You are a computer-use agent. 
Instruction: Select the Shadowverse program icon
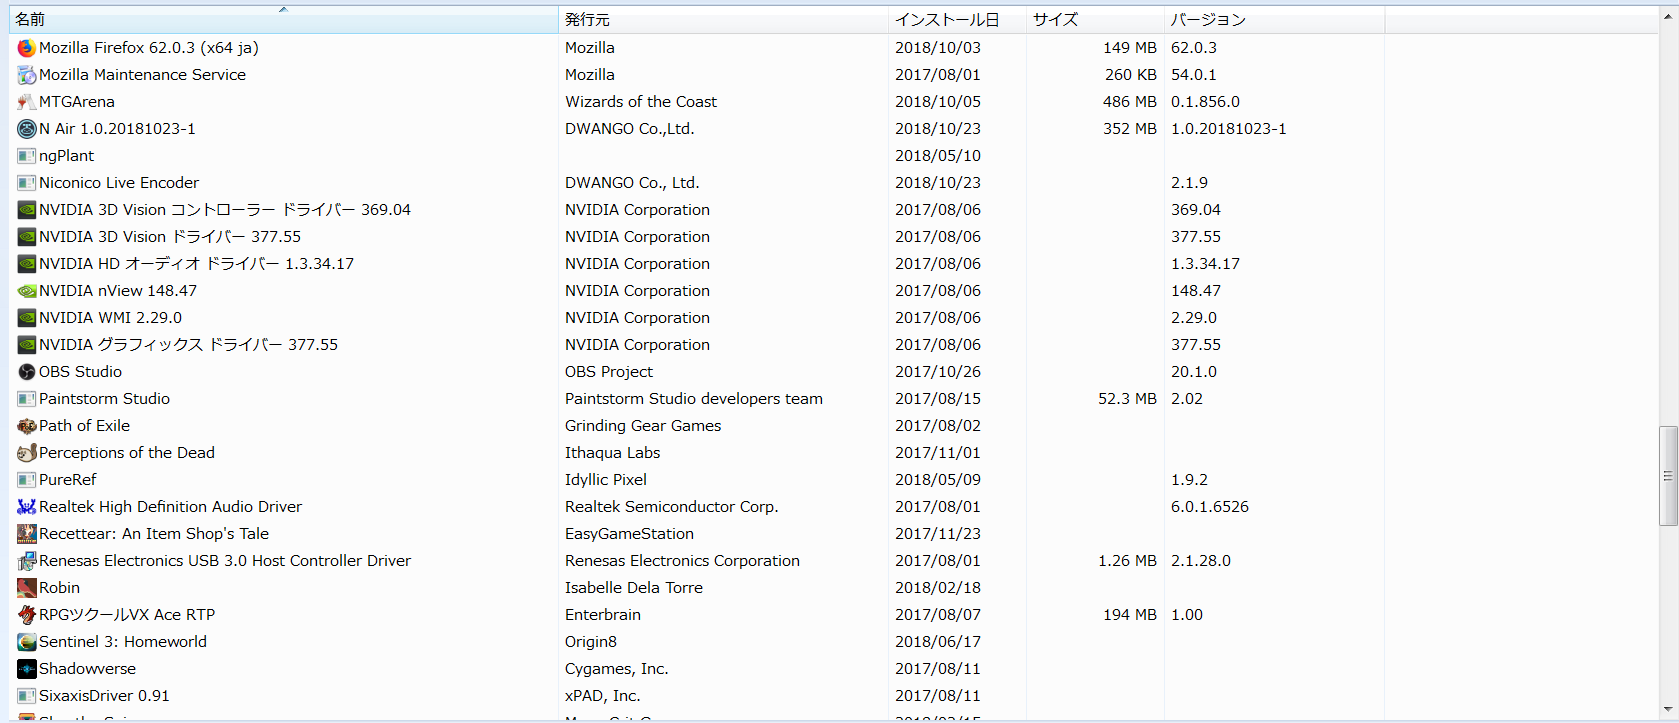(27, 669)
